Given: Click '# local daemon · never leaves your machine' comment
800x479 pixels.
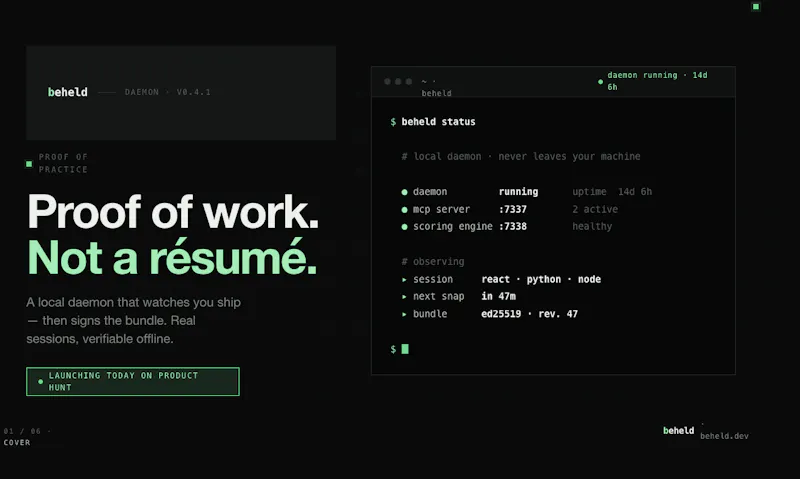Looking at the screenshot, I should [x=521, y=157].
